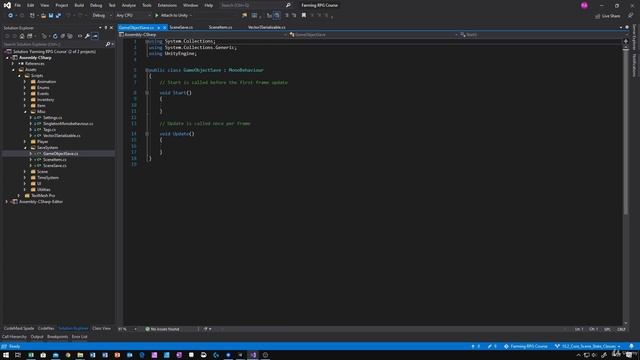The height and width of the screenshot is (360, 640).
Task: Click the notifications bell in status bar
Action: point(631,346)
